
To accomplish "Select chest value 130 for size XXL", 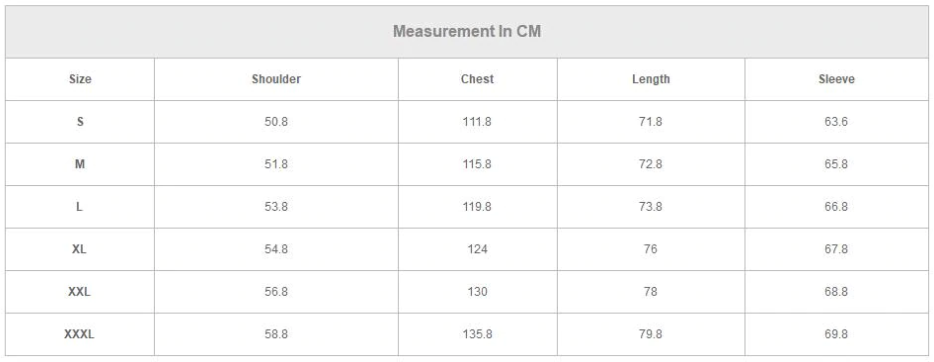I will tap(477, 292).
